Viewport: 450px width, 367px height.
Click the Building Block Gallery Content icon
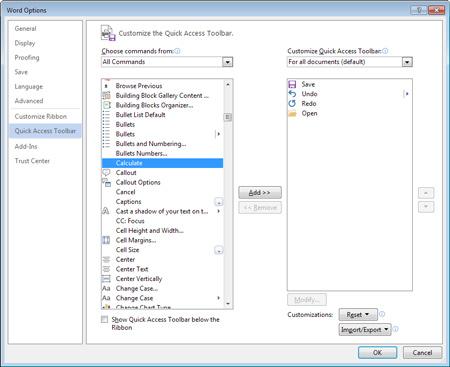click(x=106, y=96)
